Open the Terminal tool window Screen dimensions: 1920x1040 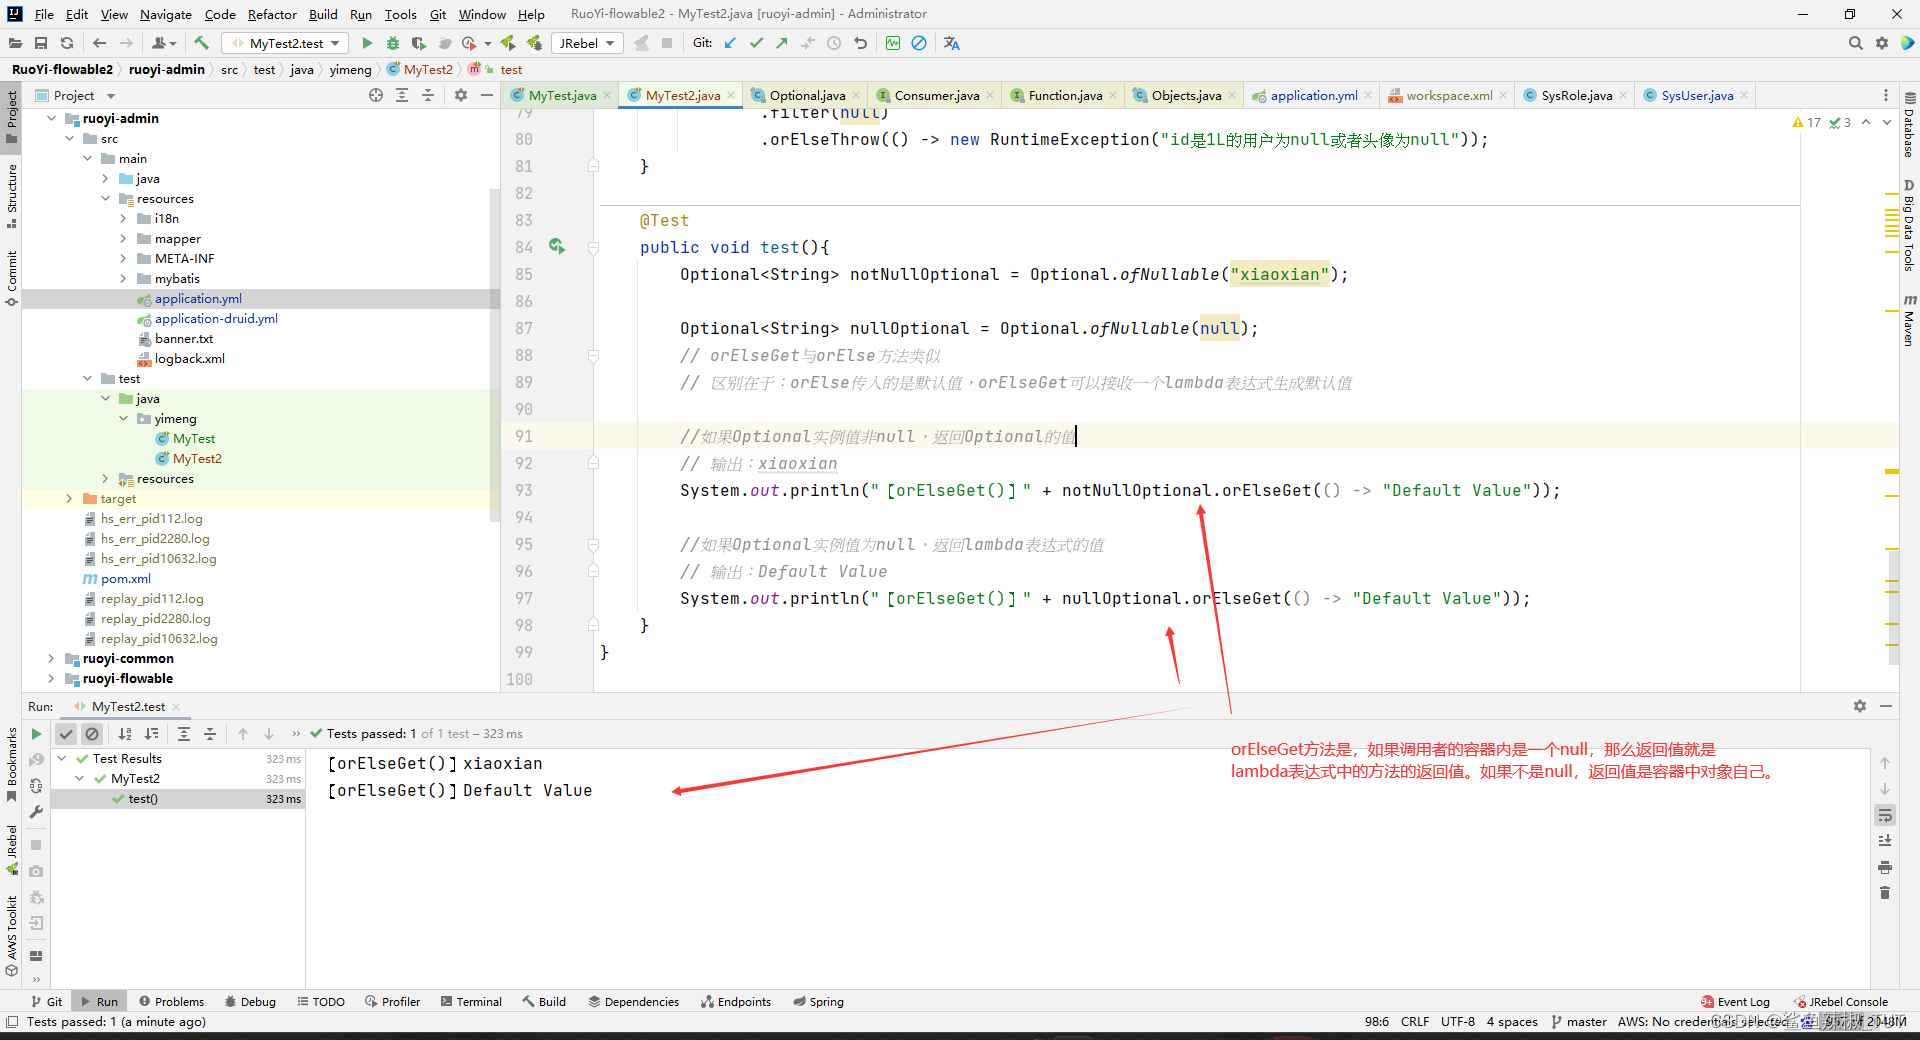pyautogui.click(x=471, y=1001)
